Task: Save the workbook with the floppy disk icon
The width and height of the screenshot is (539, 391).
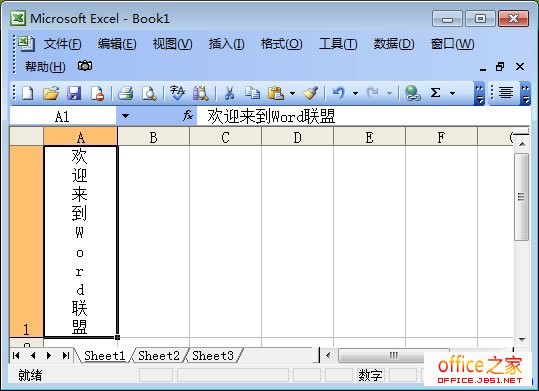Action: pyautogui.click(x=74, y=93)
